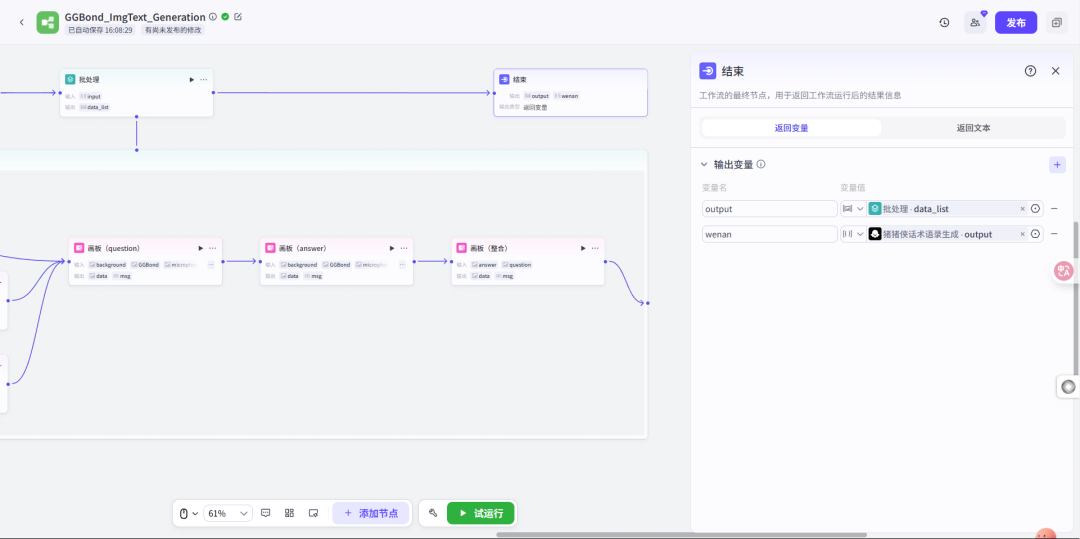Screen dimensions: 1080x539
Task: Add a new output variable with plus
Action: pos(1057,165)
